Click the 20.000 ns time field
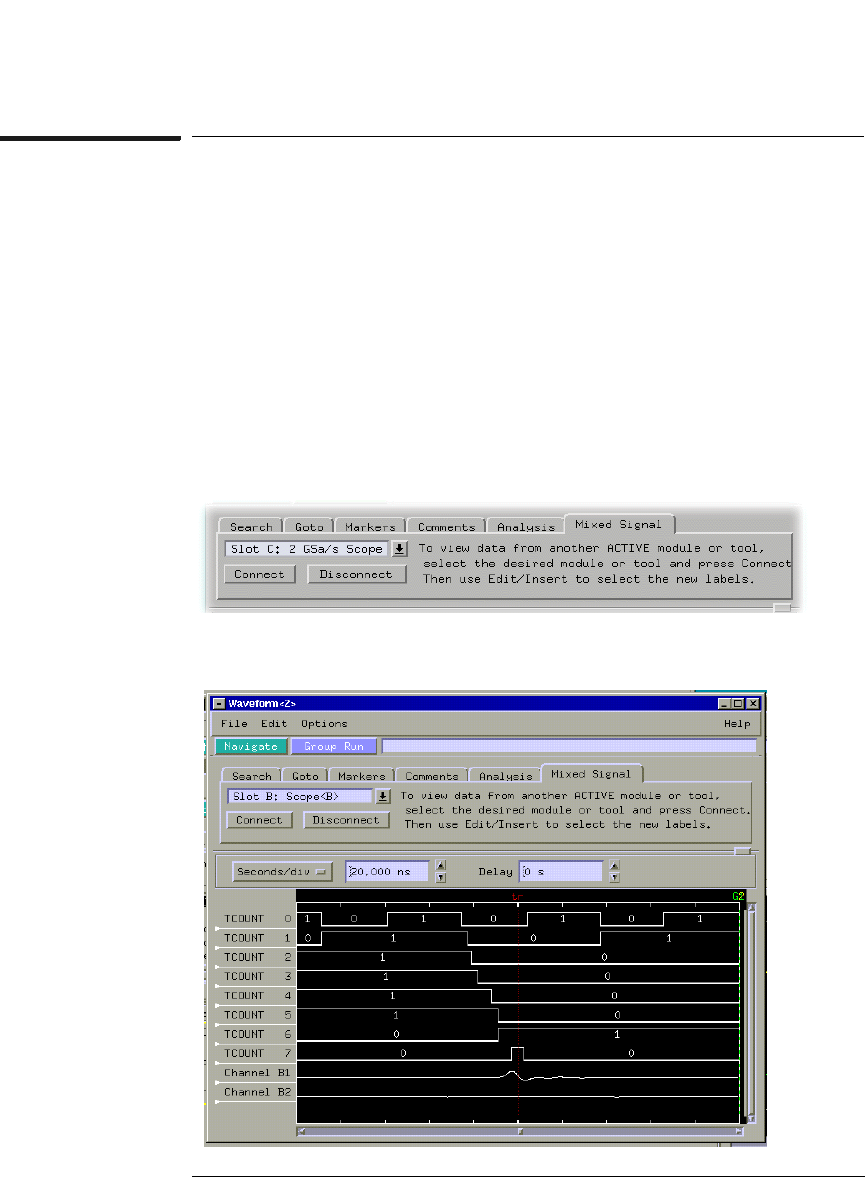Screen dimensions: 865x1177 point(387,871)
